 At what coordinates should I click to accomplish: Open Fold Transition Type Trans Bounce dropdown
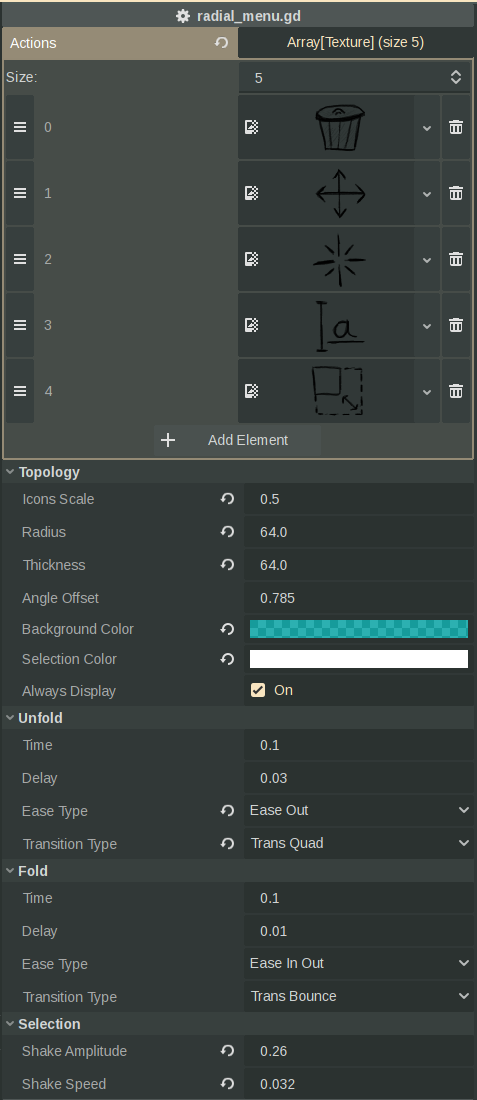coord(359,996)
